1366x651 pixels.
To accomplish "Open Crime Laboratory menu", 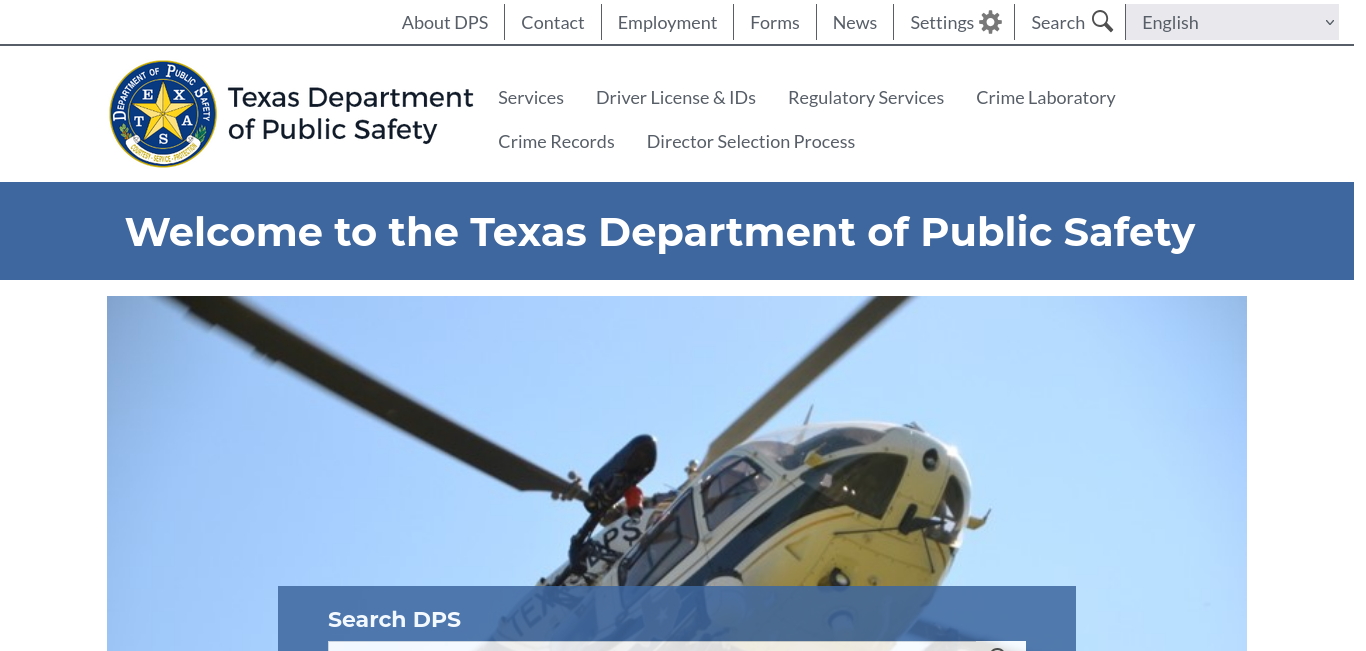I will pos(1046,97).
